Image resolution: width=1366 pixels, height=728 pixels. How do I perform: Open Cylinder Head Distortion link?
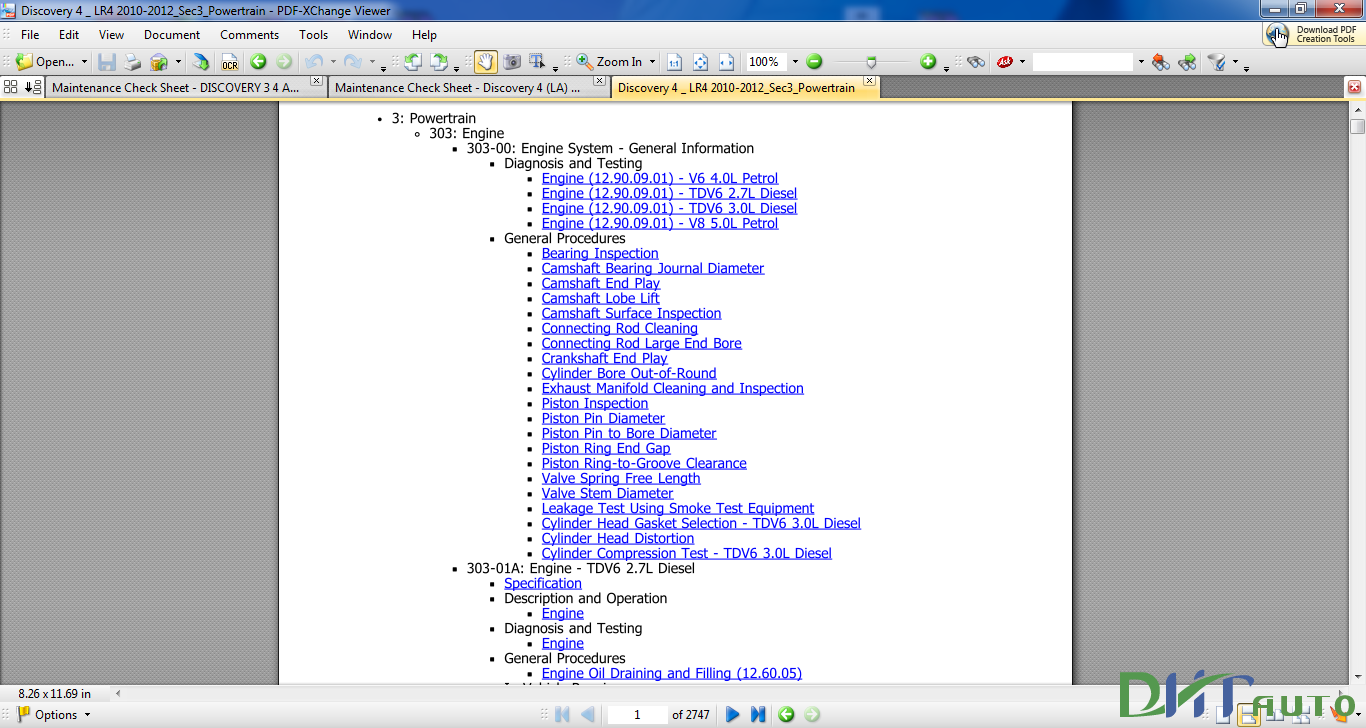coord(618,539)
